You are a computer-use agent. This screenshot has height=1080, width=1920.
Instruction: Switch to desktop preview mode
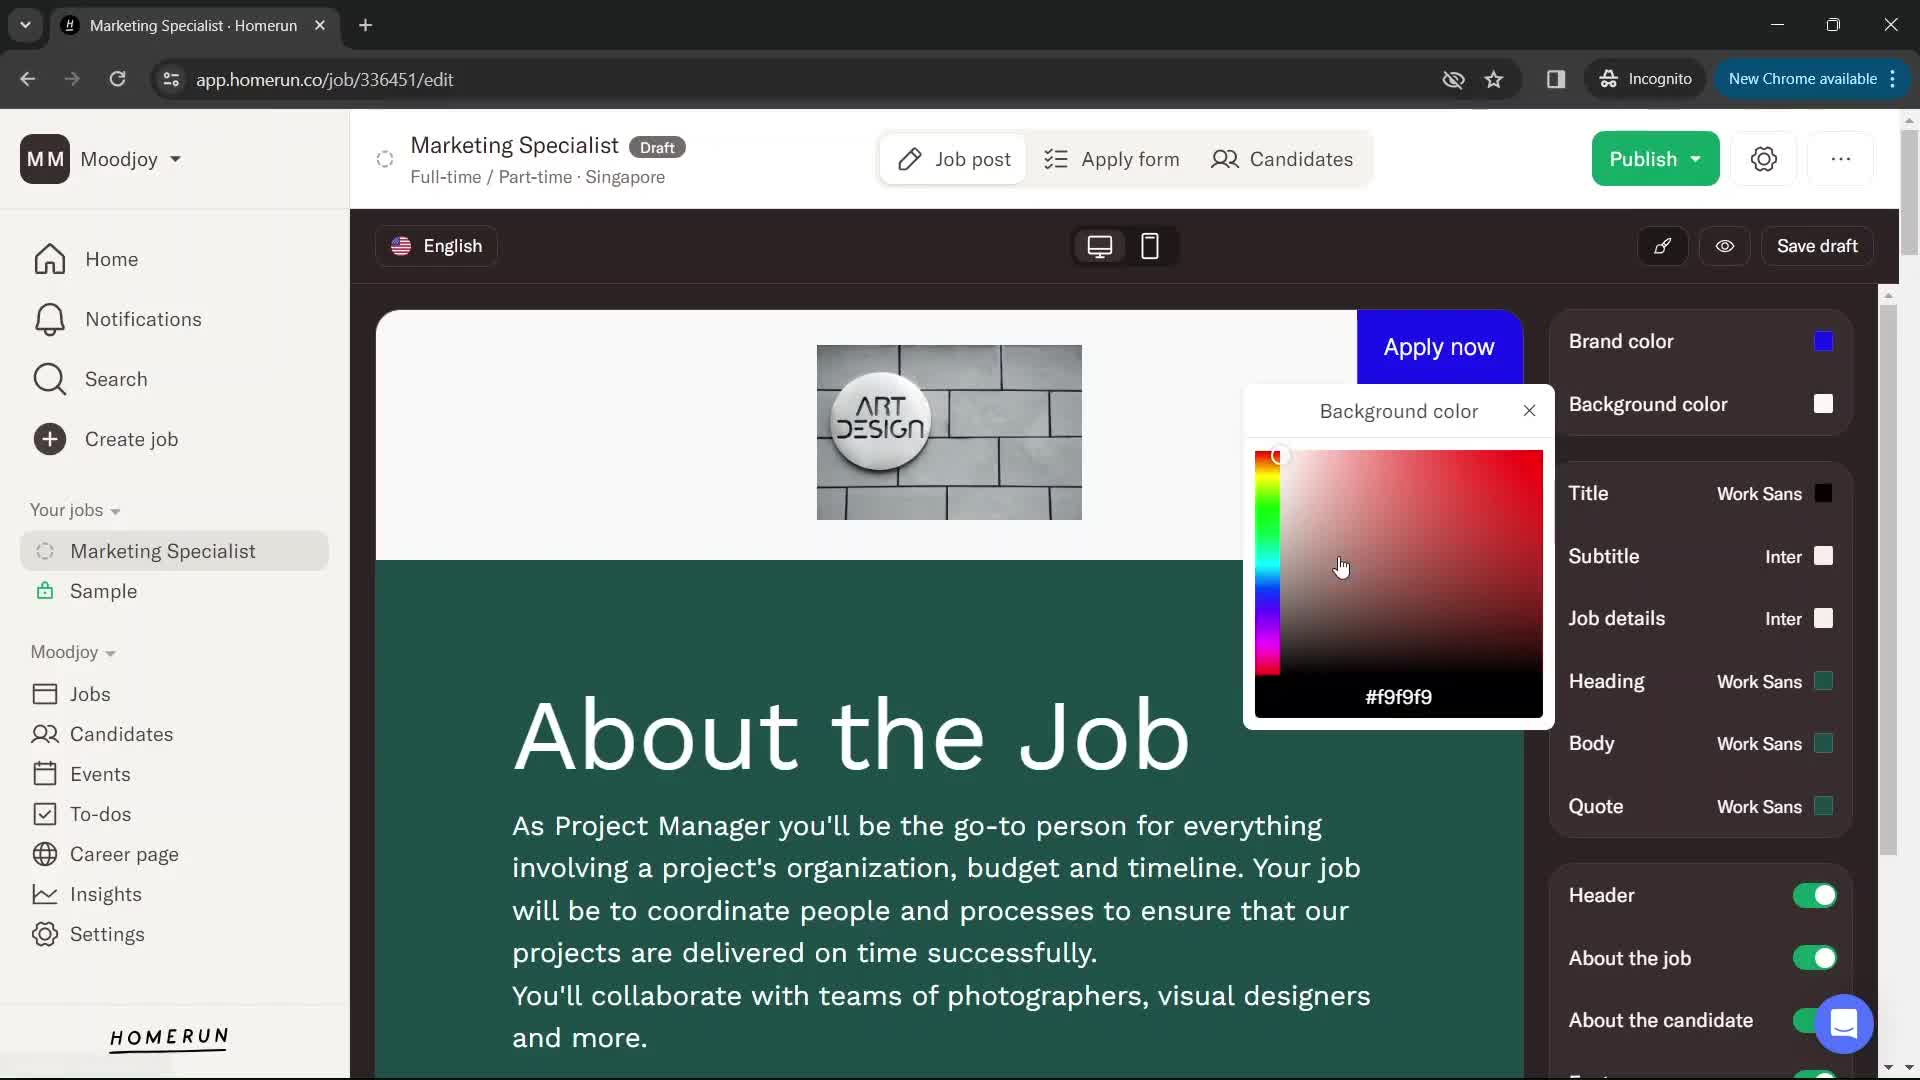point(1100,246)
